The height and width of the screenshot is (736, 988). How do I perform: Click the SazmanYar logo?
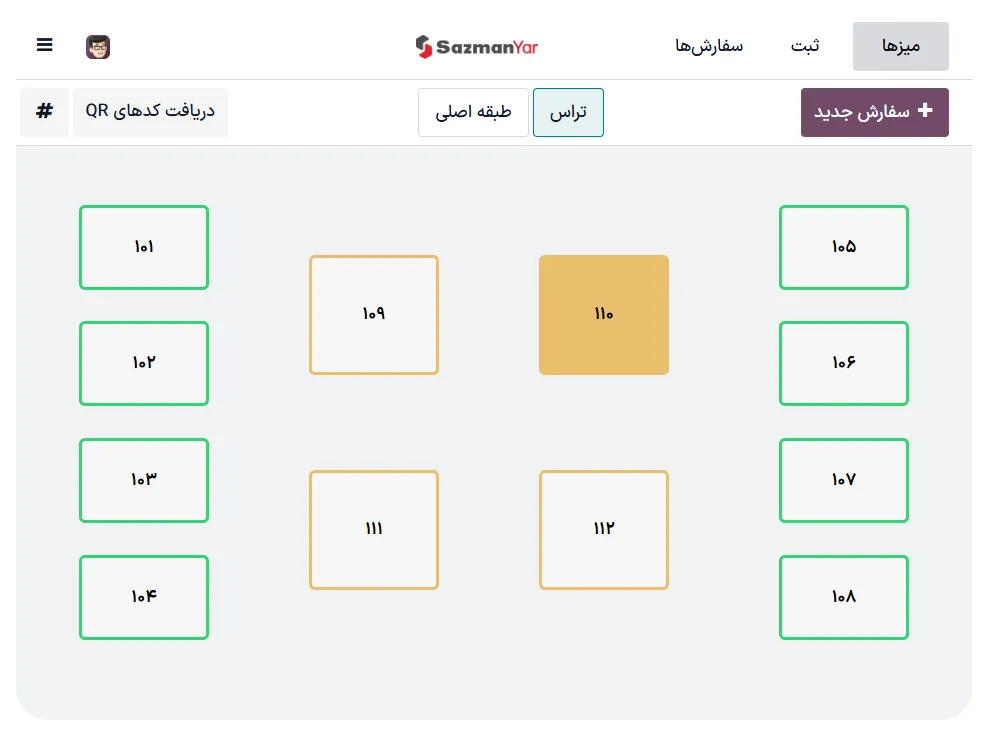[x=476, y=46]
